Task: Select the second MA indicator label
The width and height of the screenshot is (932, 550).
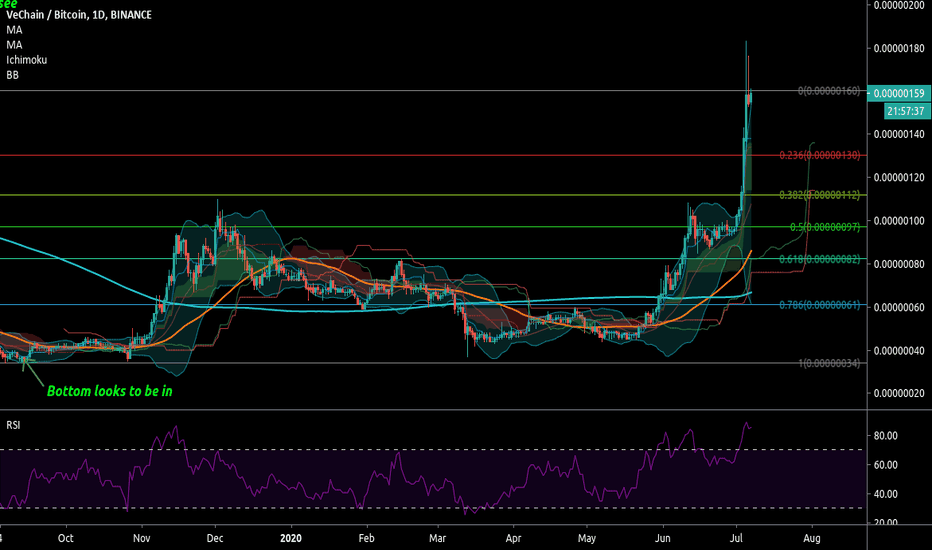Action: point(14,45)
